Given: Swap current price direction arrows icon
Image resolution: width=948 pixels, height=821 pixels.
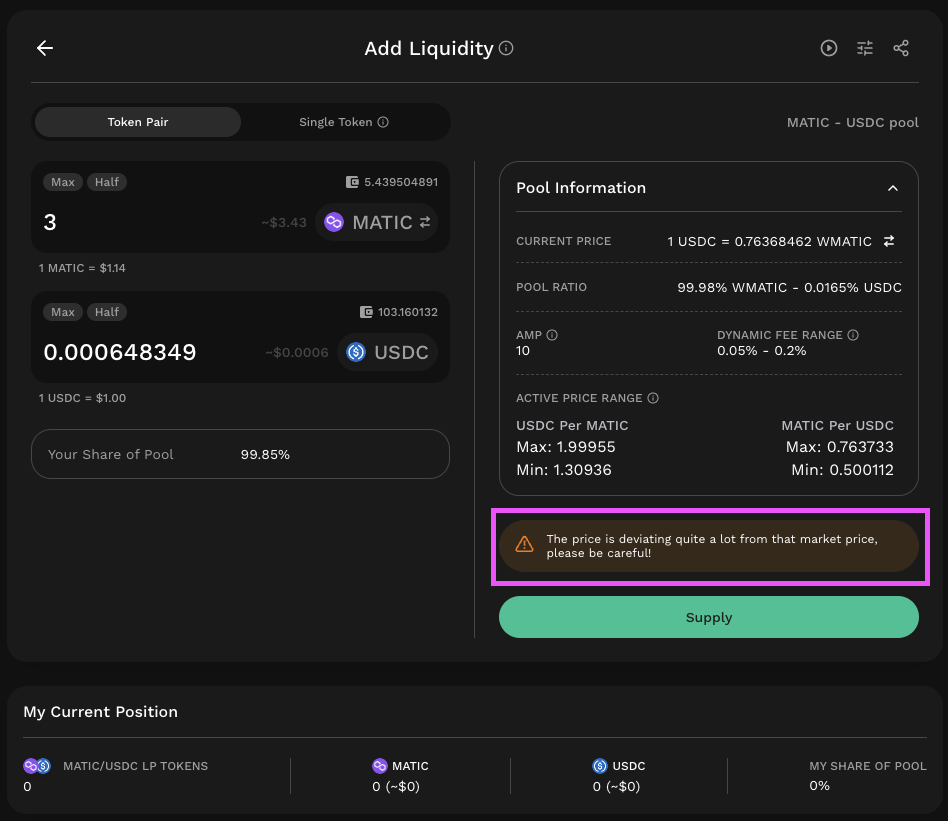Looking at the screenshot, I should pyautogui.click(x=889, y=241).
